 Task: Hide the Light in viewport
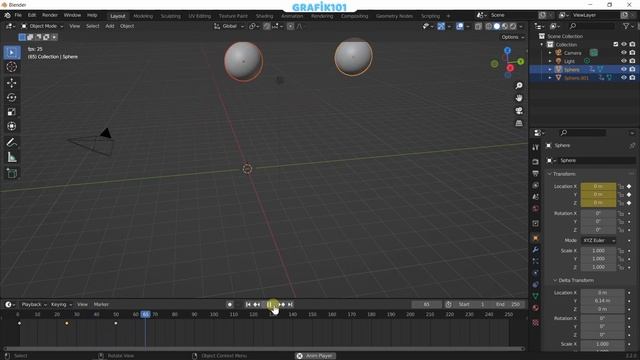[624, 61]
